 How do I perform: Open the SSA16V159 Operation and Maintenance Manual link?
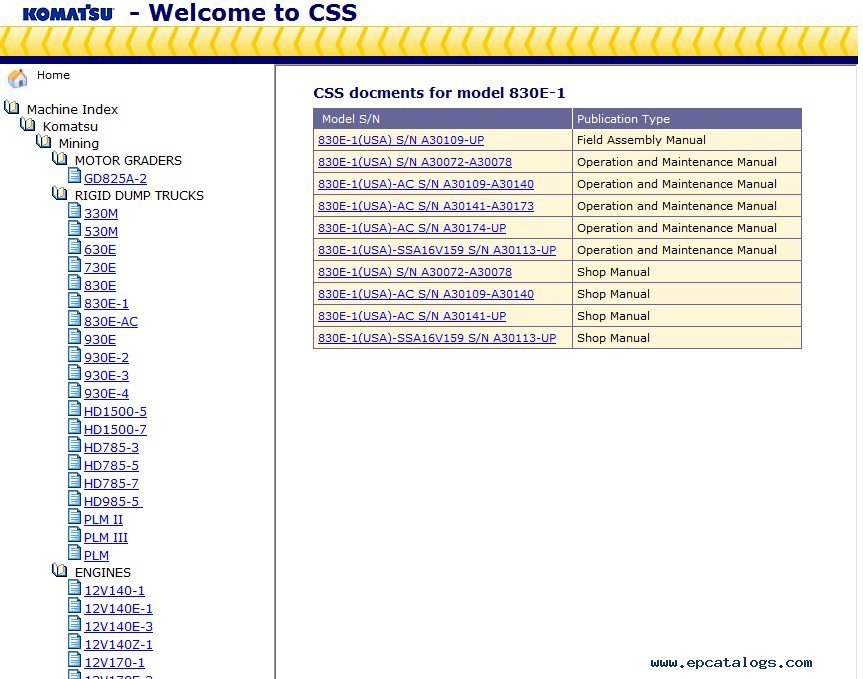point(437,250)
